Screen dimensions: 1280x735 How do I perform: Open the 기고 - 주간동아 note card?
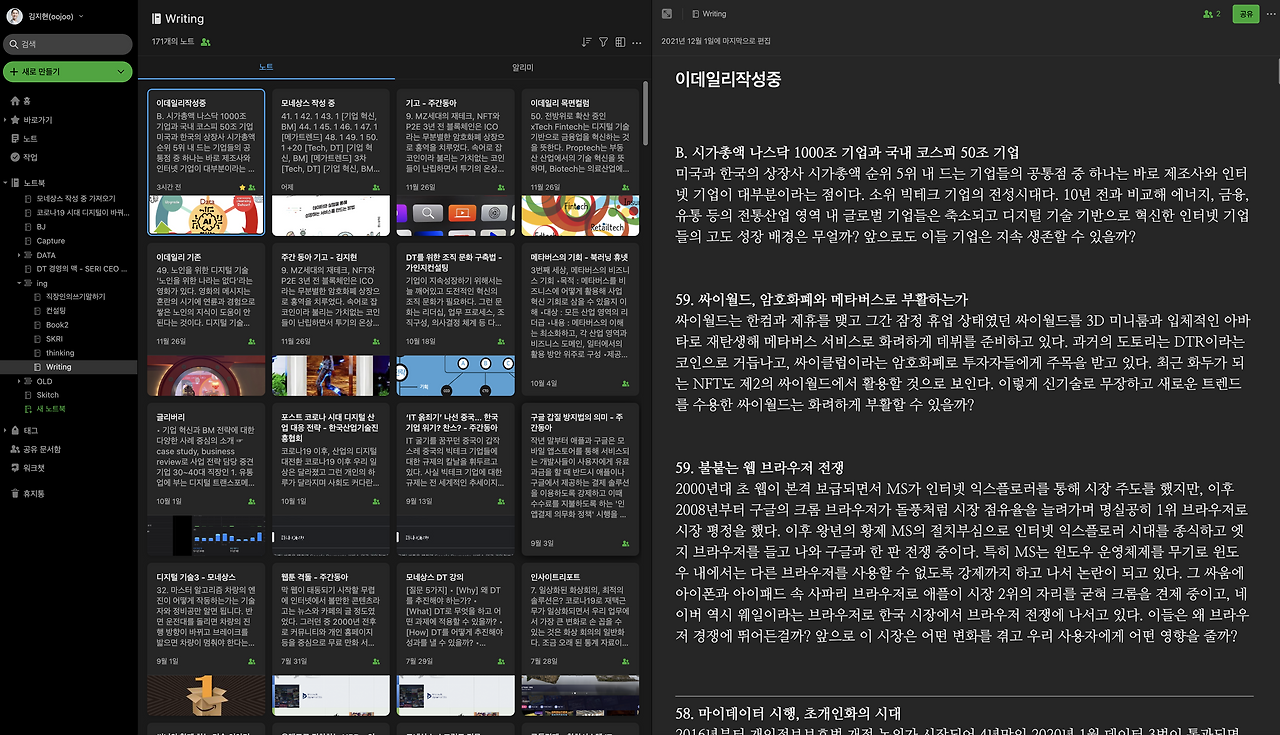pyautogui.click(x=455, y=162)
